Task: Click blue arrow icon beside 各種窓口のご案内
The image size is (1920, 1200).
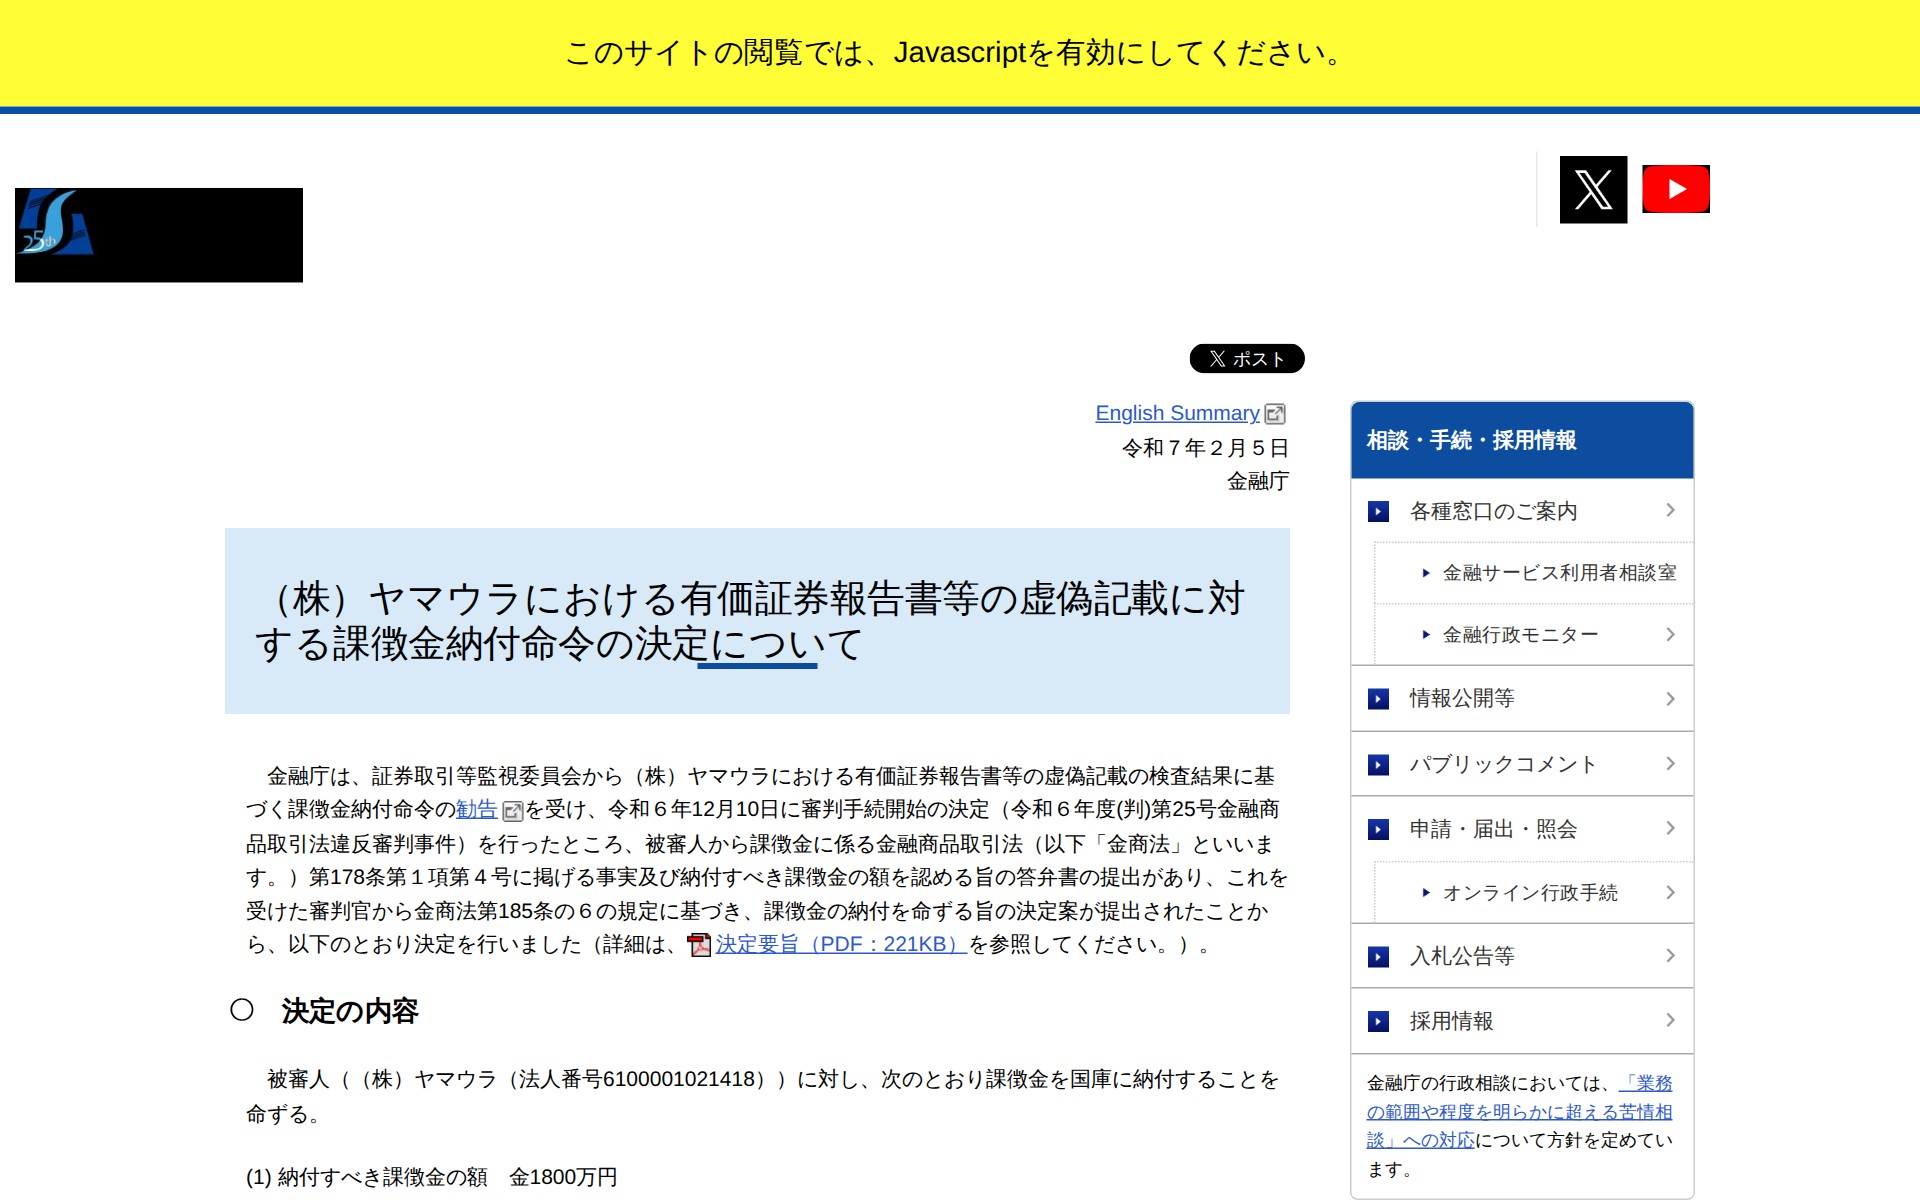Action: click(x=1378, y=512)
